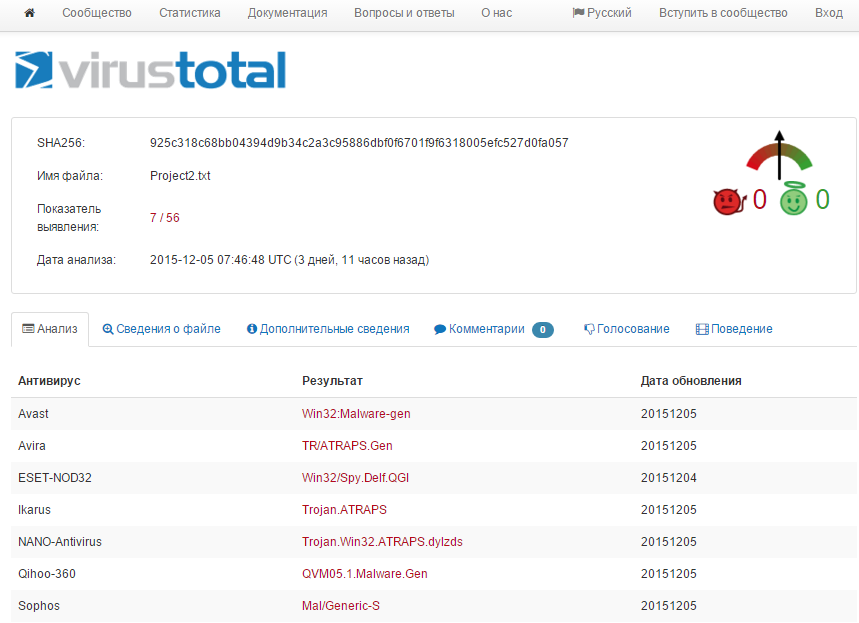Viewport: 859px width, 623px height.
Task: Click the Avast antivirus row name
Action: pos(33,414)
